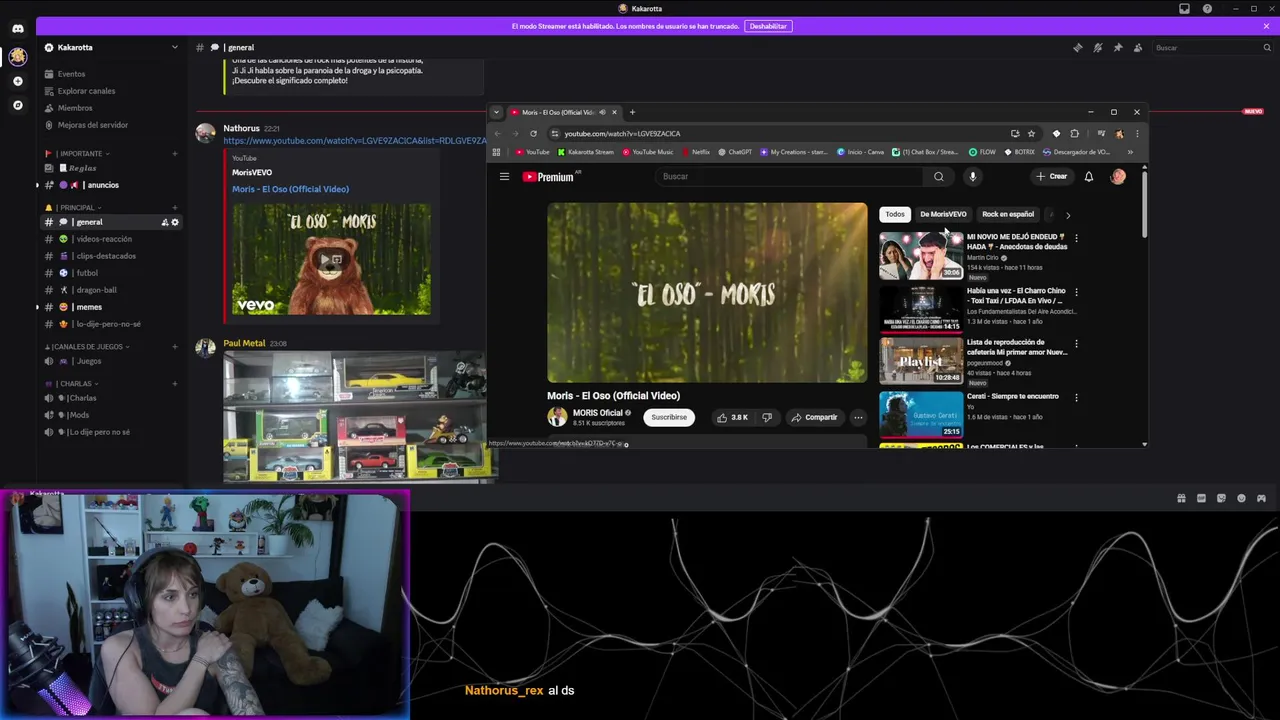Subscribe to MORIS Oficial with Suscribirse
The width and height of the screenshot is (1280, 720).
pyautogui.click(x=669, y=417)
